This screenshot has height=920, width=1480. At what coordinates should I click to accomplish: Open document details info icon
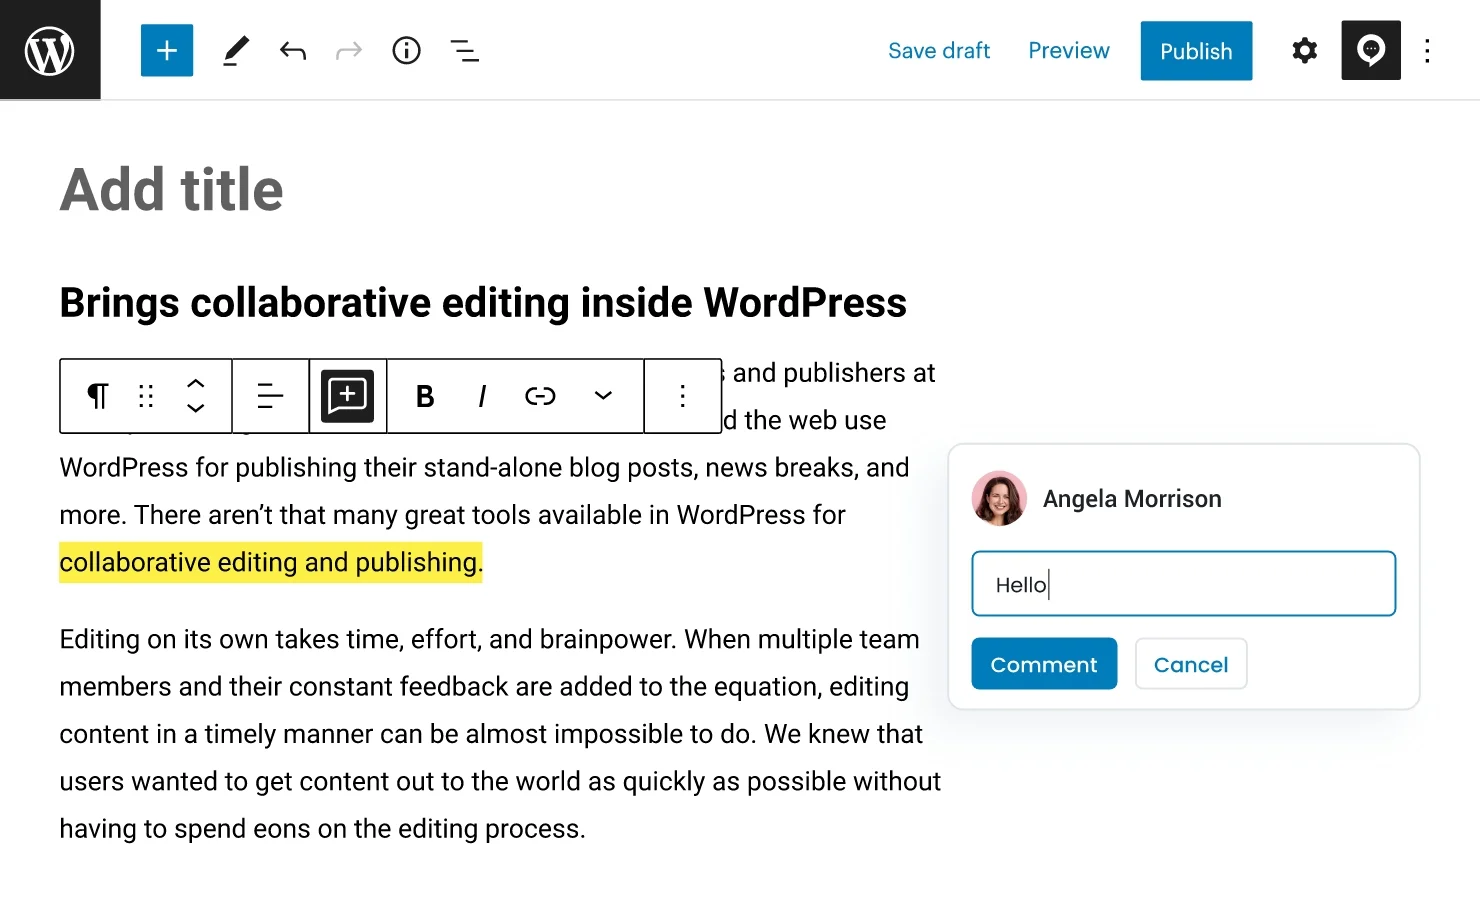406,51
